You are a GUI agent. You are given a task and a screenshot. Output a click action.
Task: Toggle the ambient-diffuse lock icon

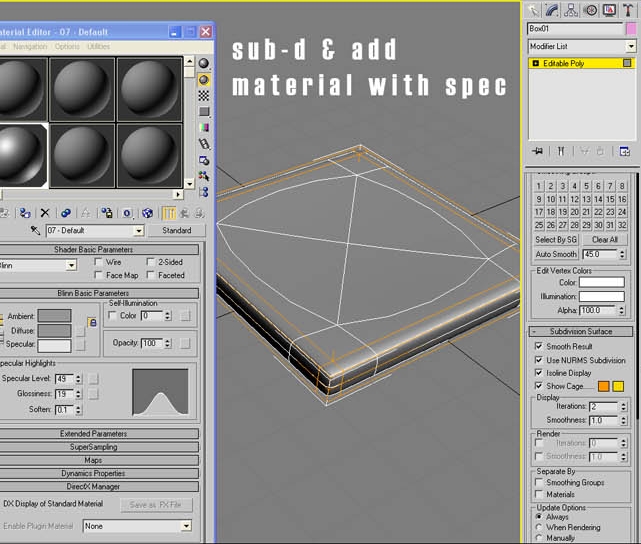coord(92,322)
